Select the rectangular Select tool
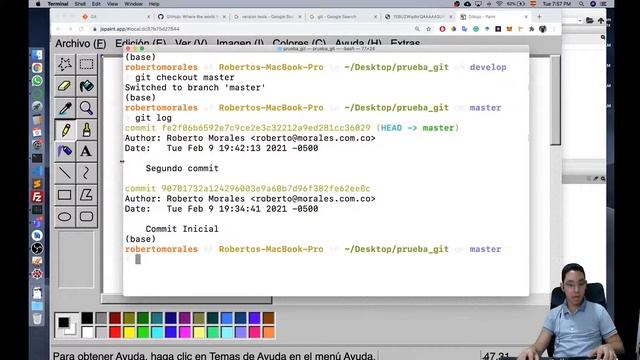This screenshot has height=360, width=640. point(86,64)
